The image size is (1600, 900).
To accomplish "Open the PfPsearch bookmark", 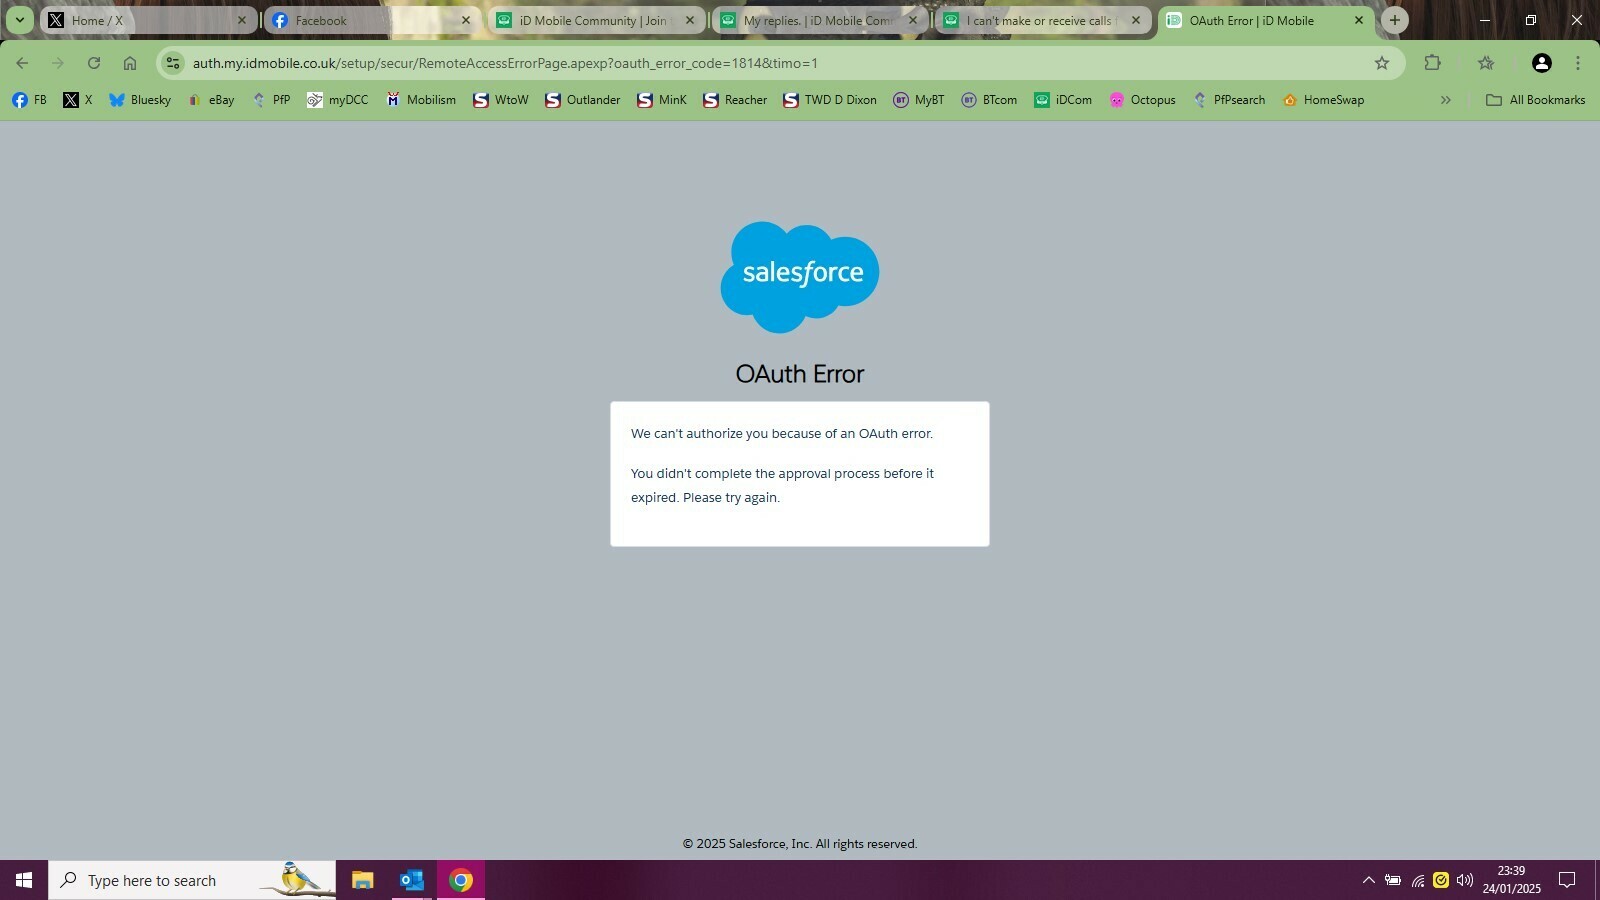I will pos(1229,100).
